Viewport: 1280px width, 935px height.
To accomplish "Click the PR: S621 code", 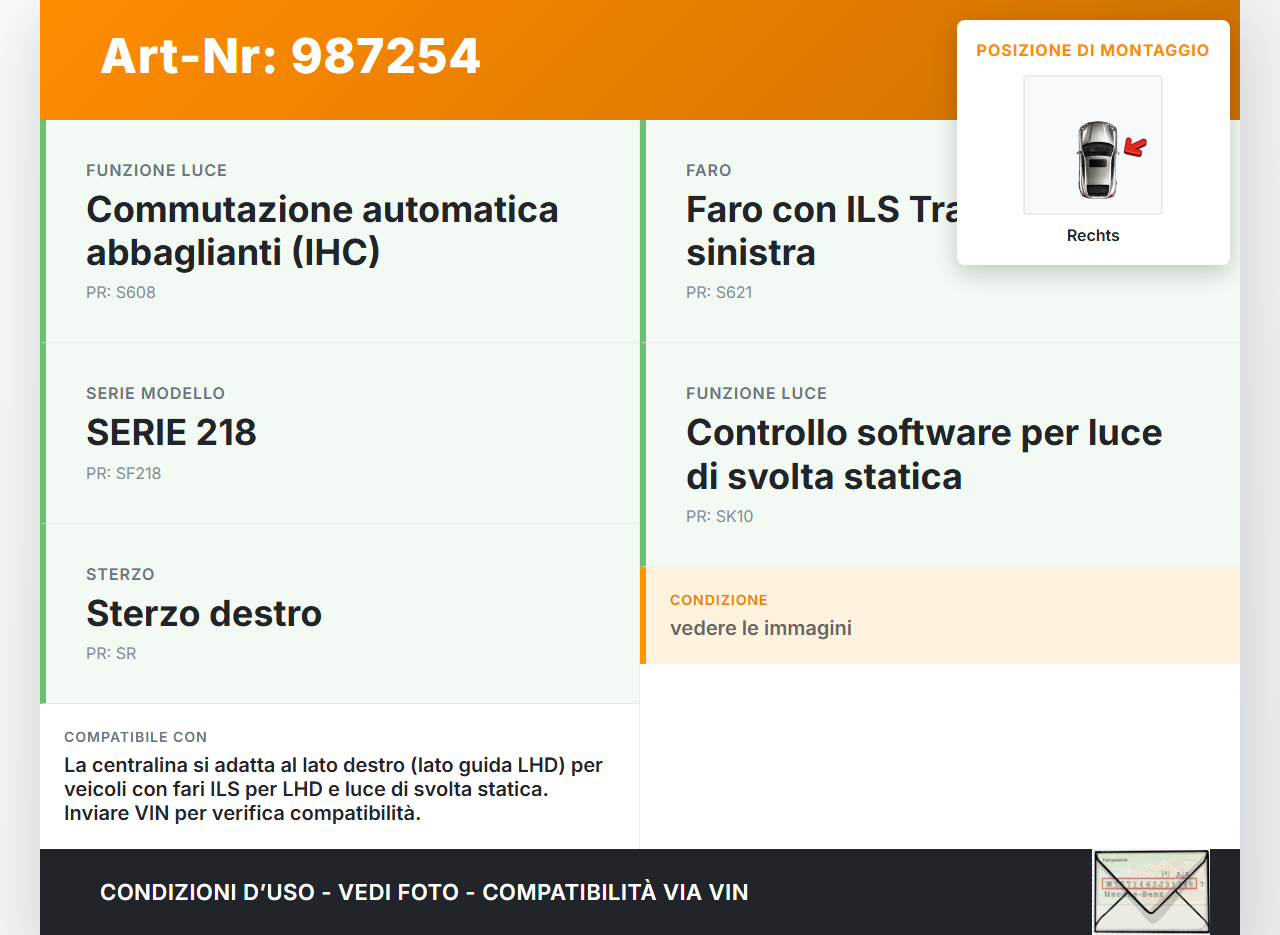I will pos(719,293).
